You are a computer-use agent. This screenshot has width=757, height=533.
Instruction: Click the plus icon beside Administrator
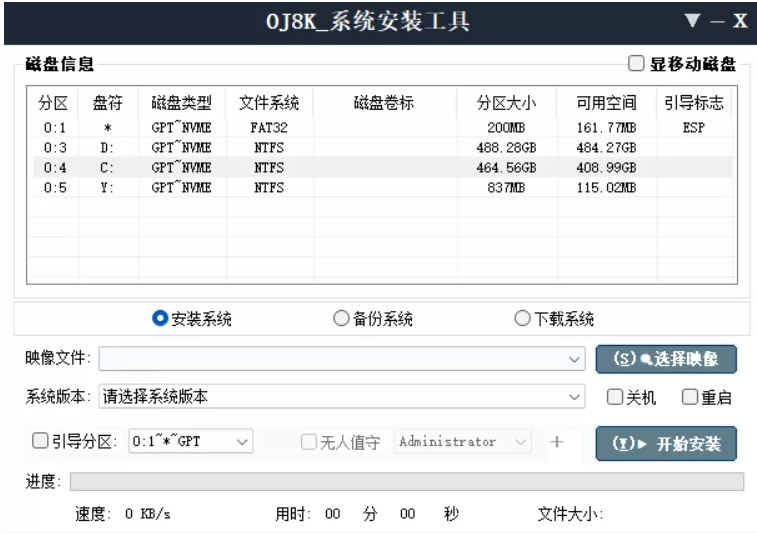click(x=557, y=442)
